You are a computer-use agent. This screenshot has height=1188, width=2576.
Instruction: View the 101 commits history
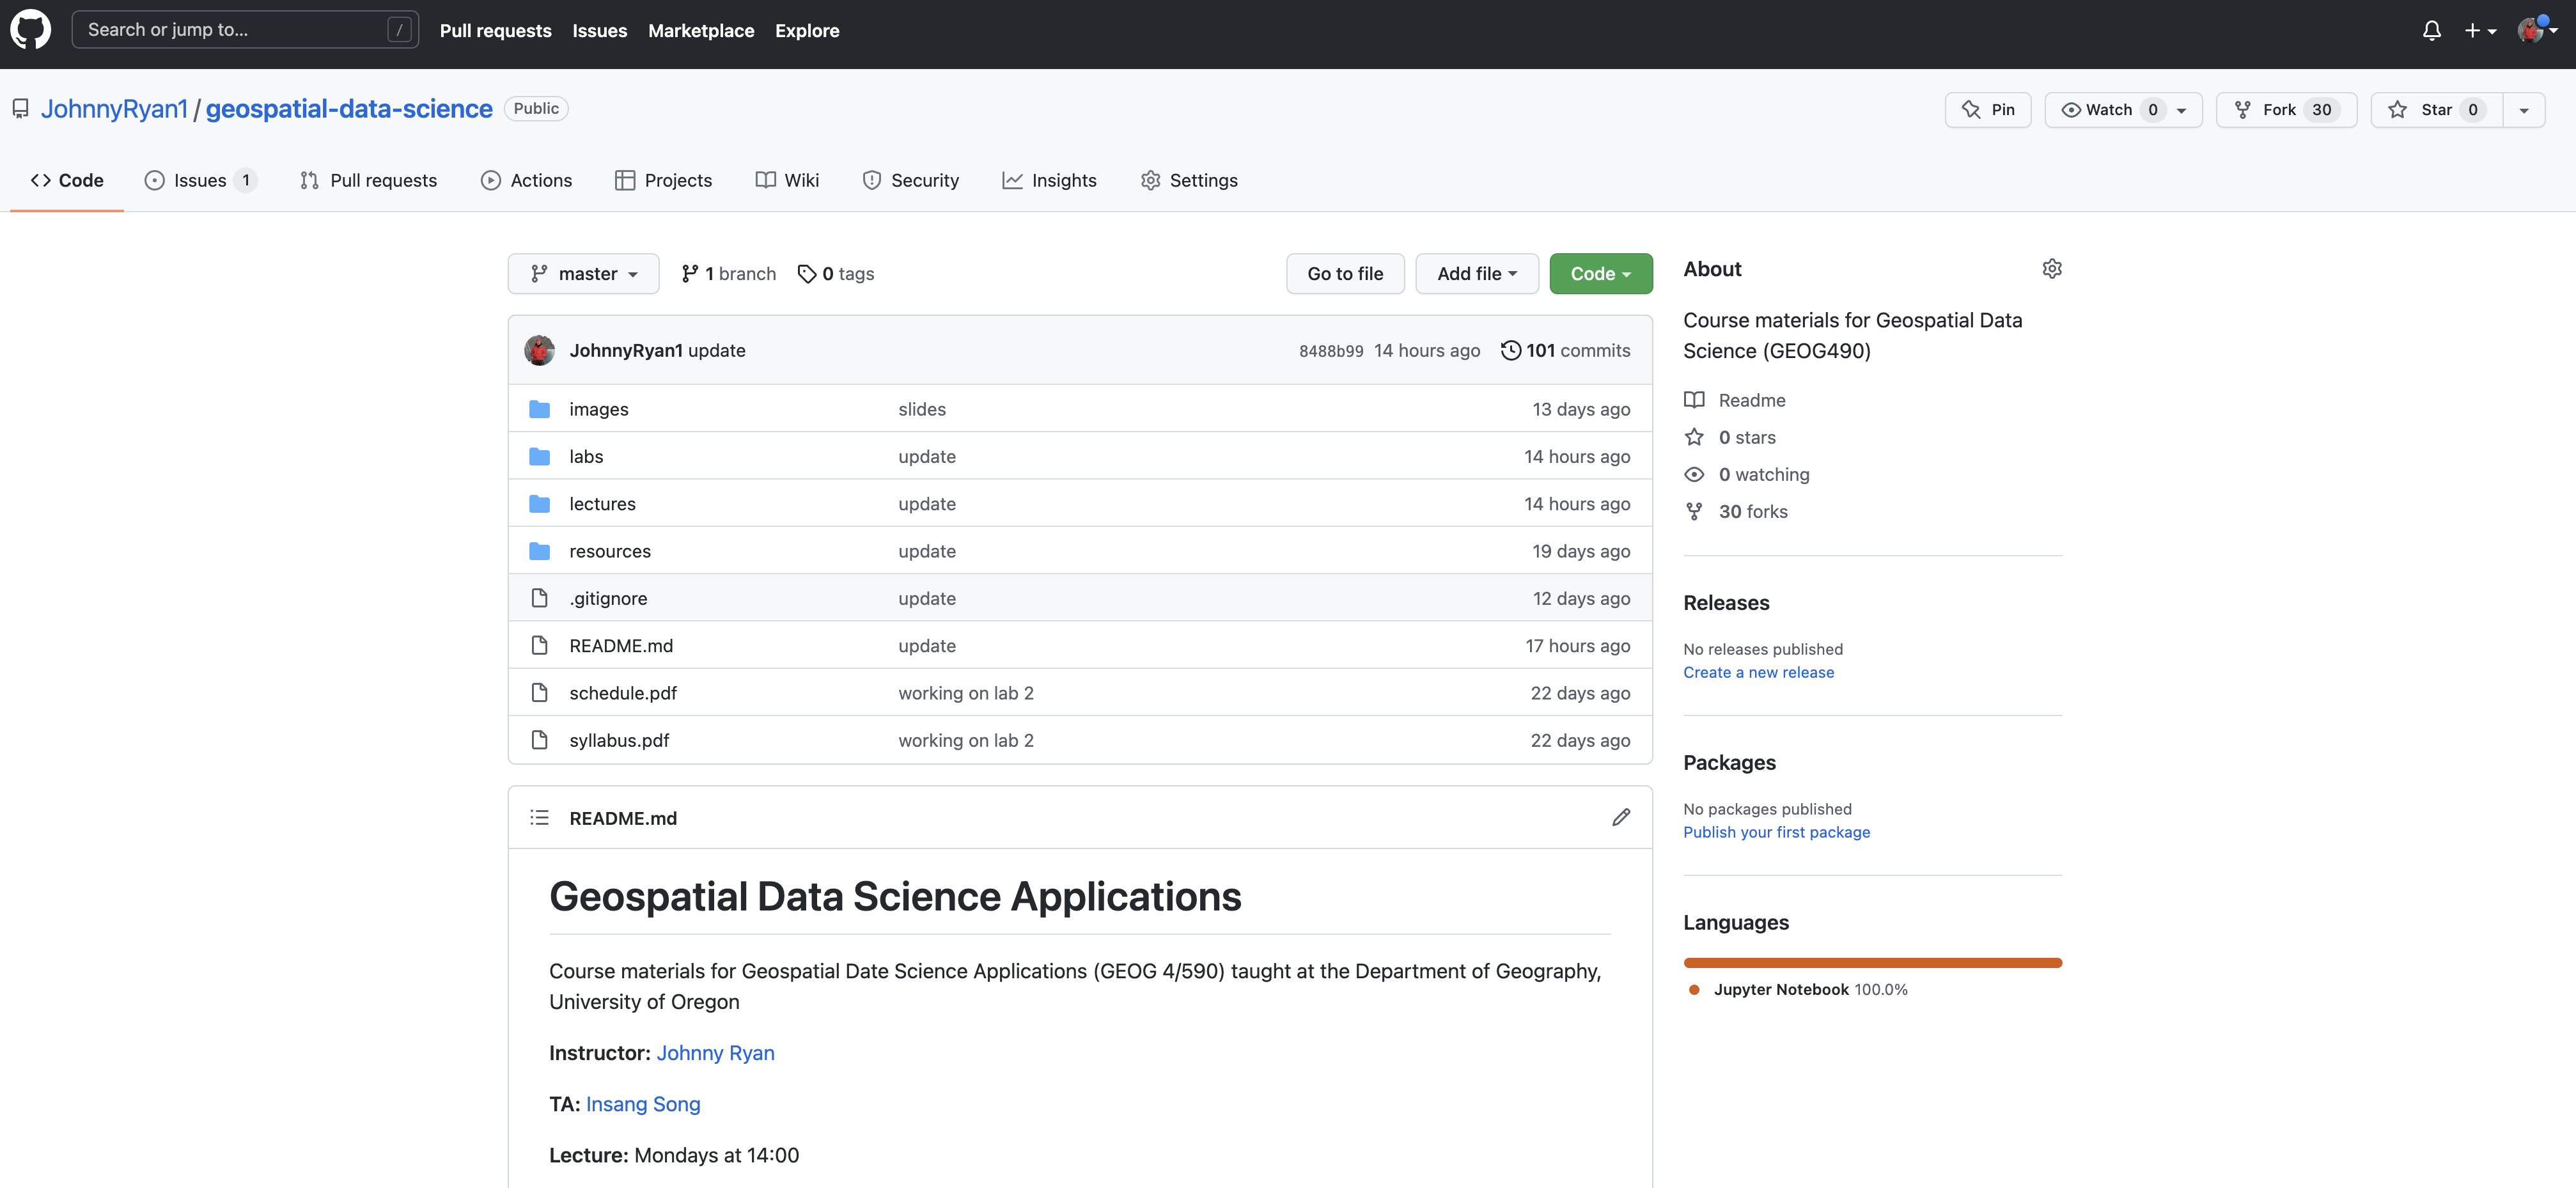1565,350
